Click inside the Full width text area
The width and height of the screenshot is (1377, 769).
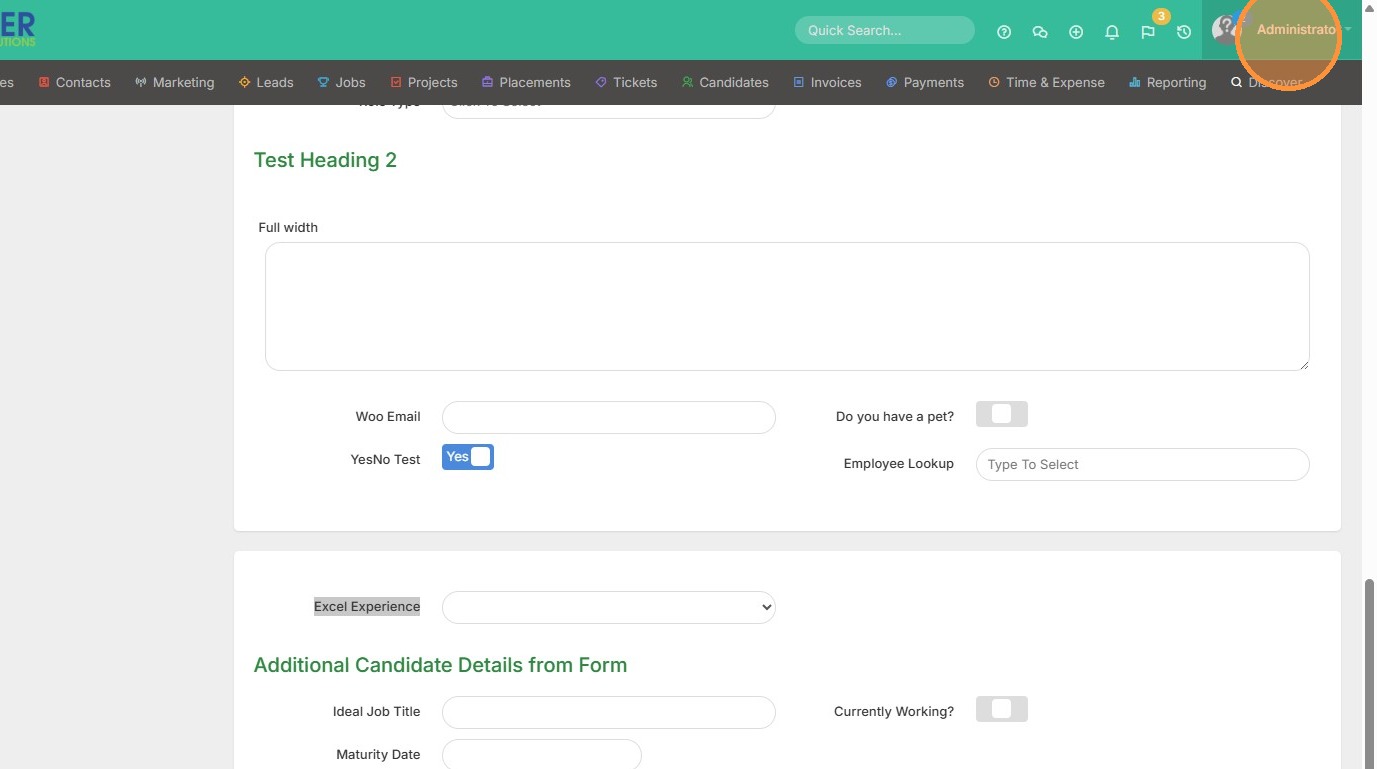pyautogui.click(x=787, y=306)
